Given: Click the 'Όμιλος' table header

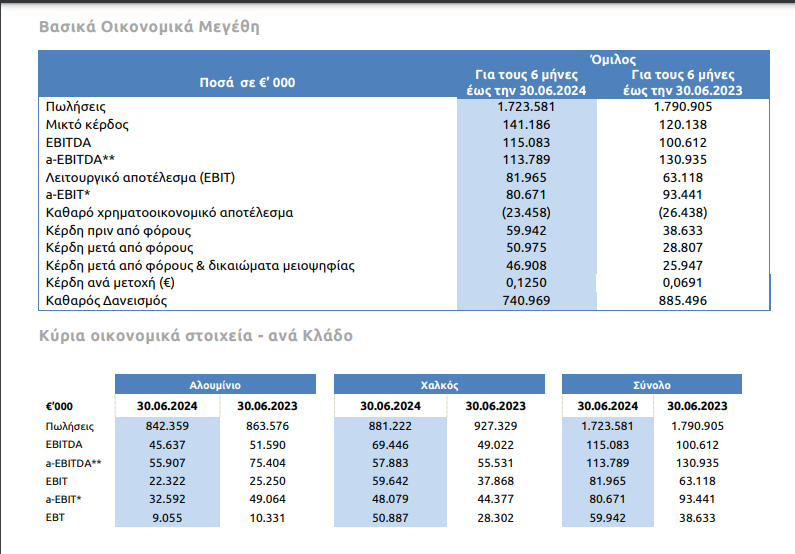Looking at the screenshot, I should 613,60.
